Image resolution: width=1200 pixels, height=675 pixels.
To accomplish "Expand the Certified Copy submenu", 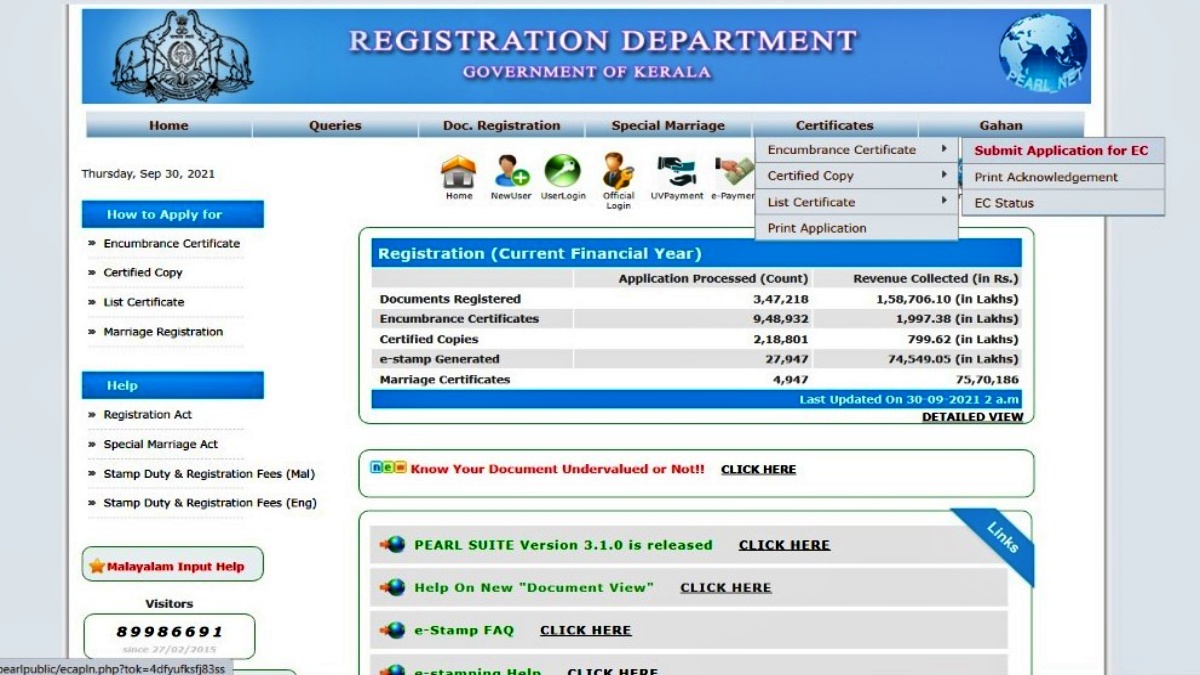I will coord(811,176).
